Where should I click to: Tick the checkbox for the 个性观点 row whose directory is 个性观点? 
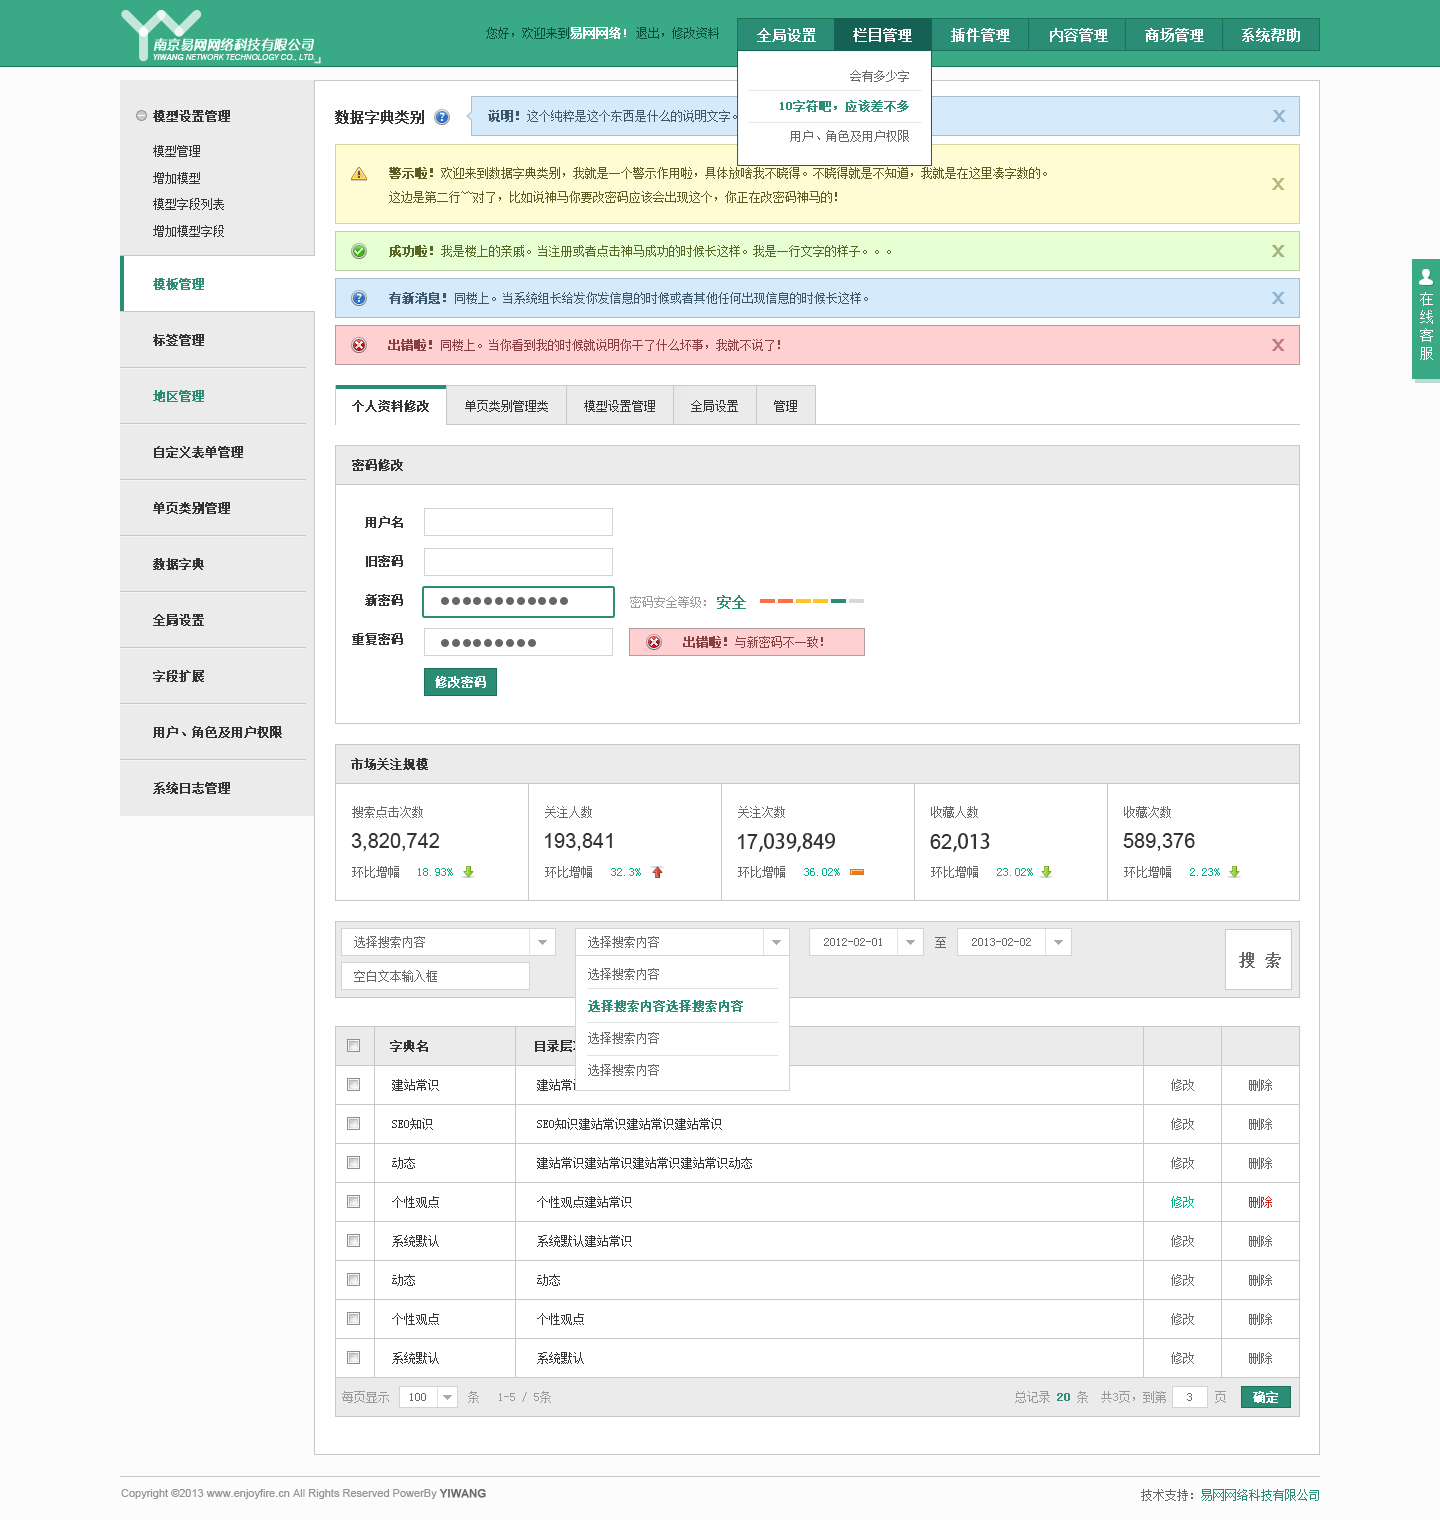point(353,1319)
